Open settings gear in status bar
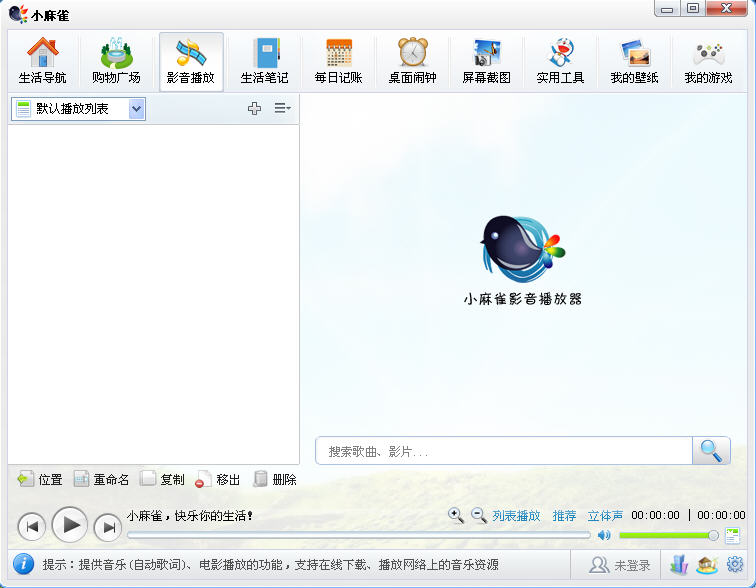The width and height of the screenshot is (756, 588). pyautogui.click(x=735, y=564)
